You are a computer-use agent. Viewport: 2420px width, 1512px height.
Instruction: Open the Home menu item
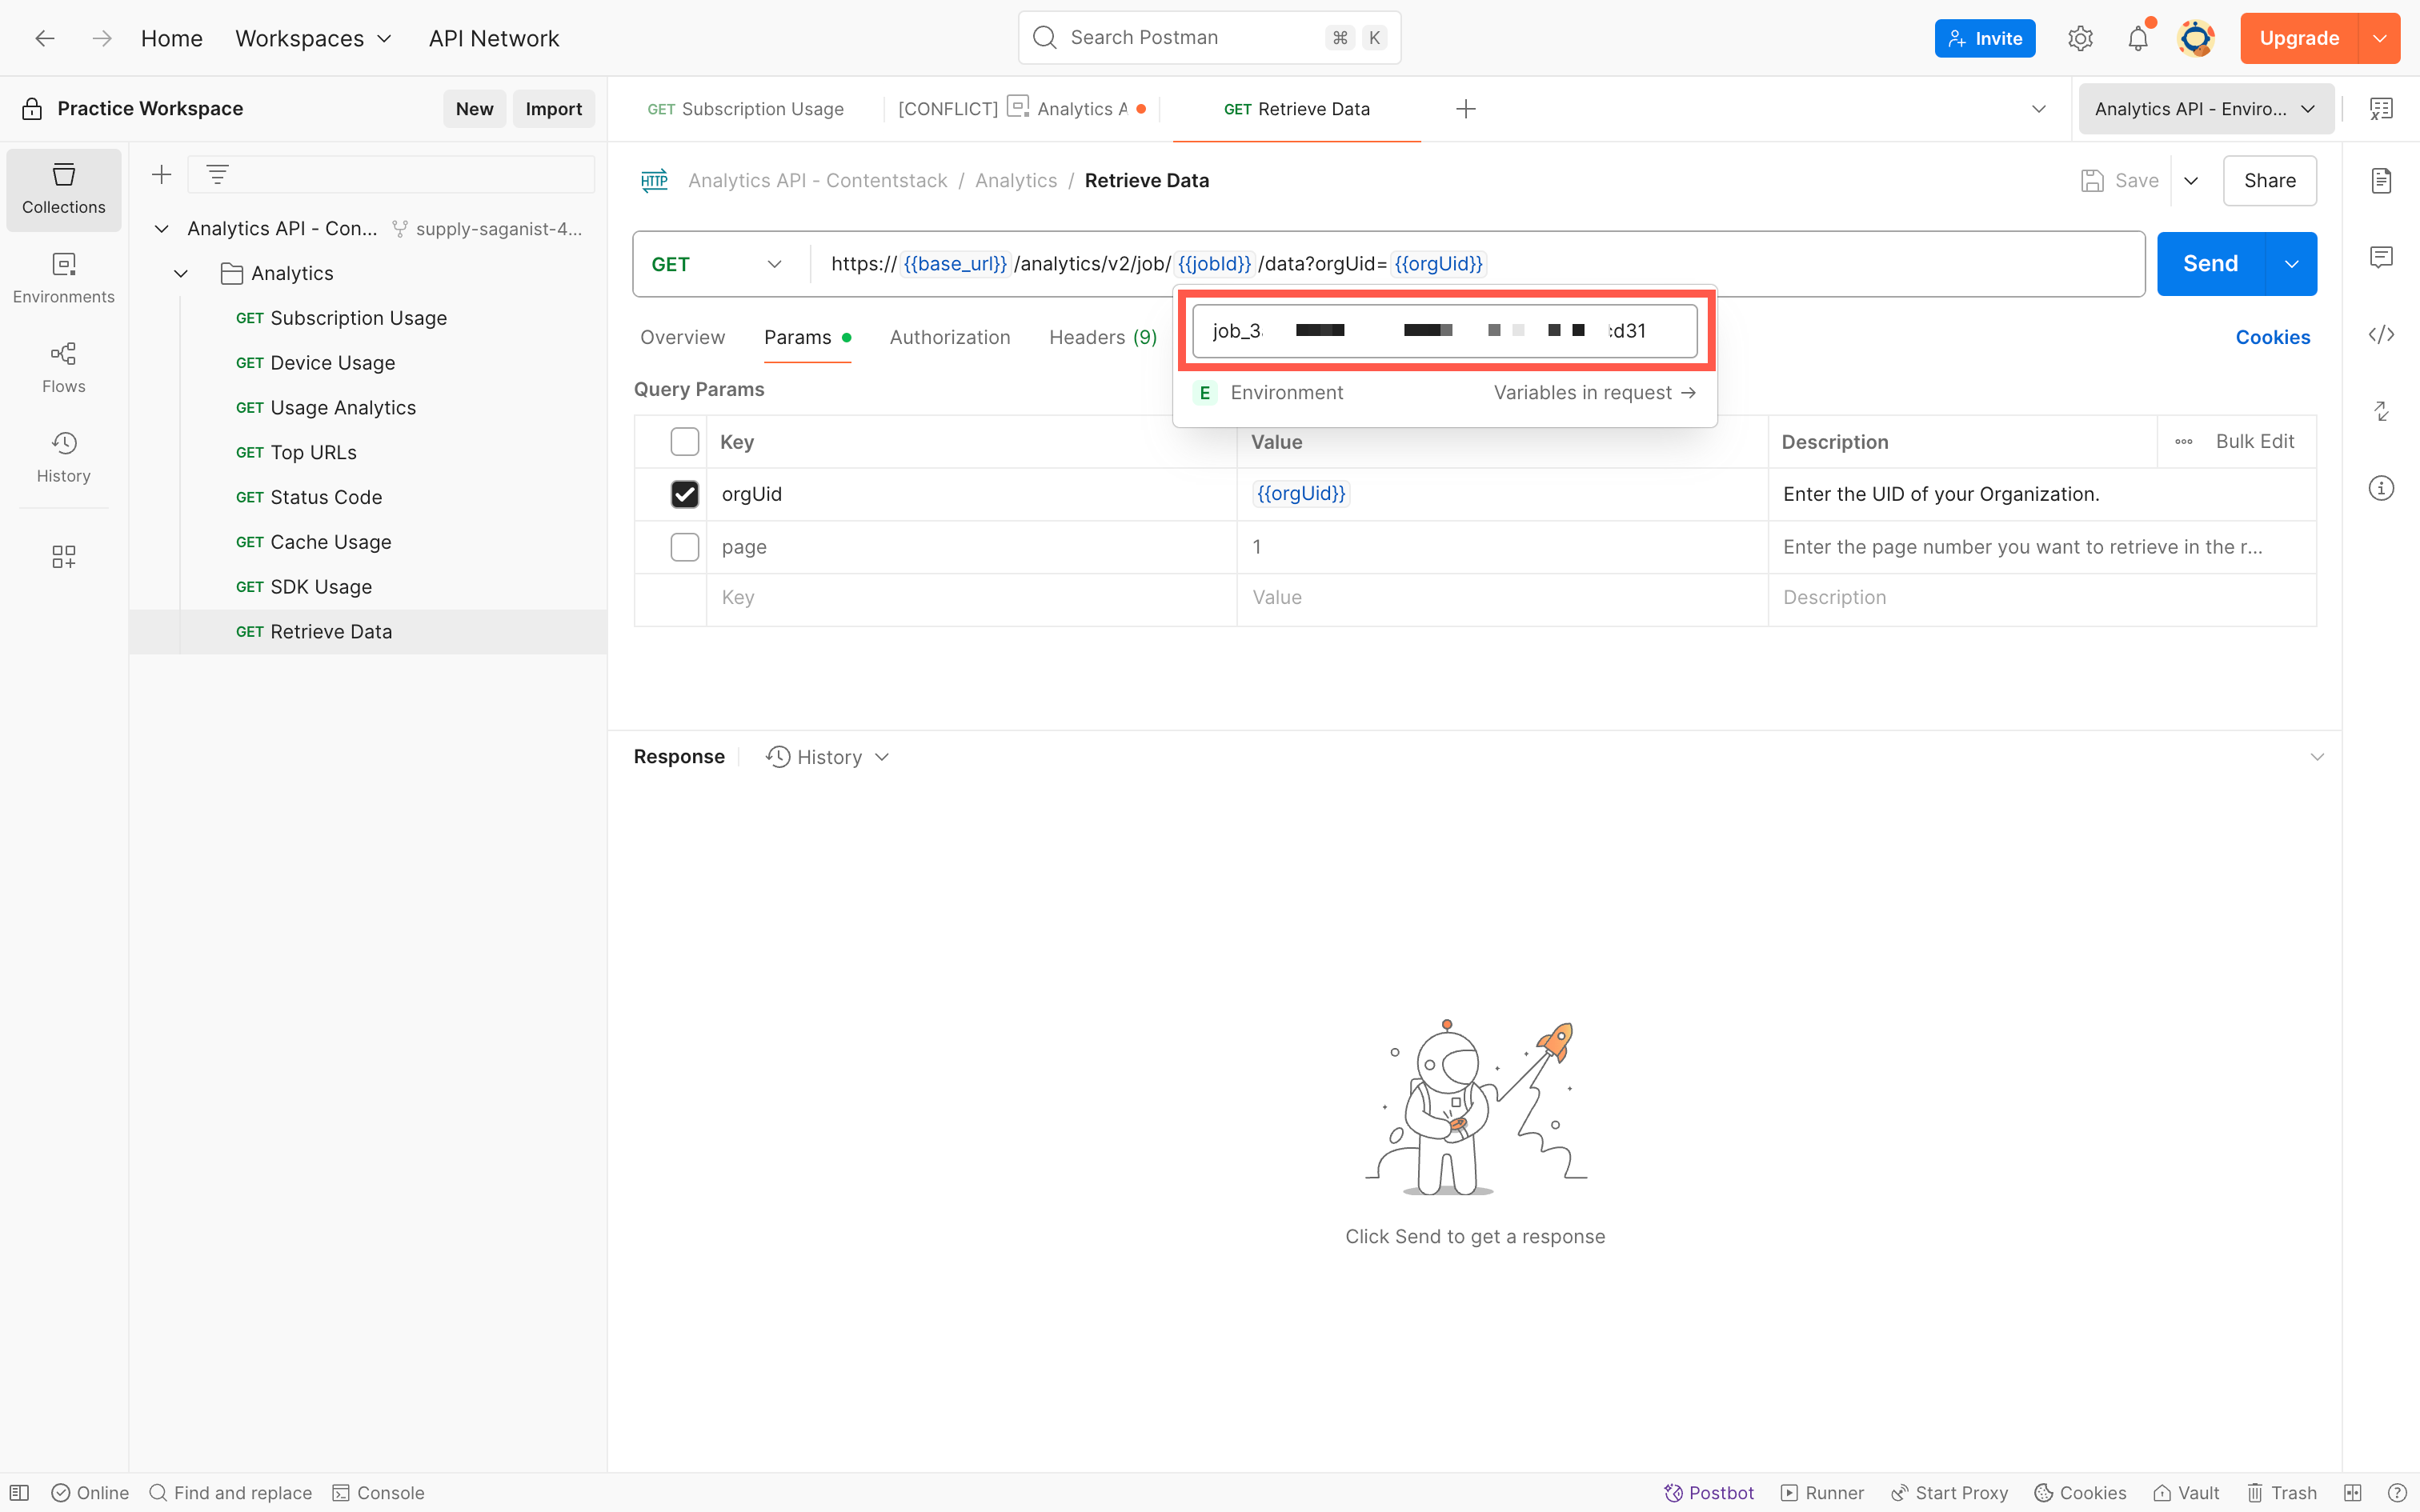tap(171, 38)
